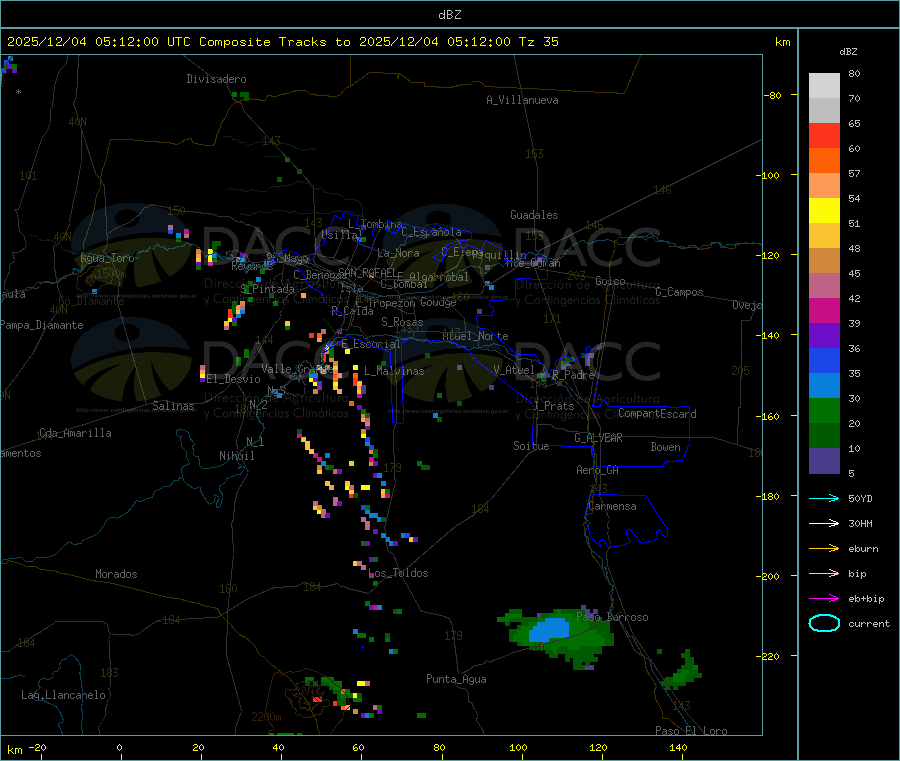Click the 'SAN_RAFAEL' city label

tap(367, 272)
